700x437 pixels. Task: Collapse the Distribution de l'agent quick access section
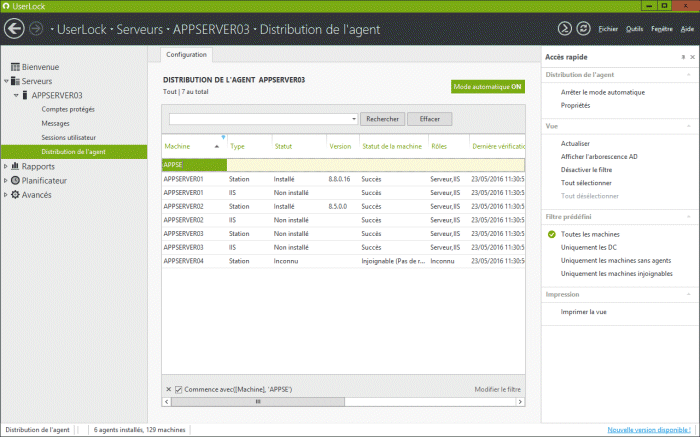coord(688,75)
